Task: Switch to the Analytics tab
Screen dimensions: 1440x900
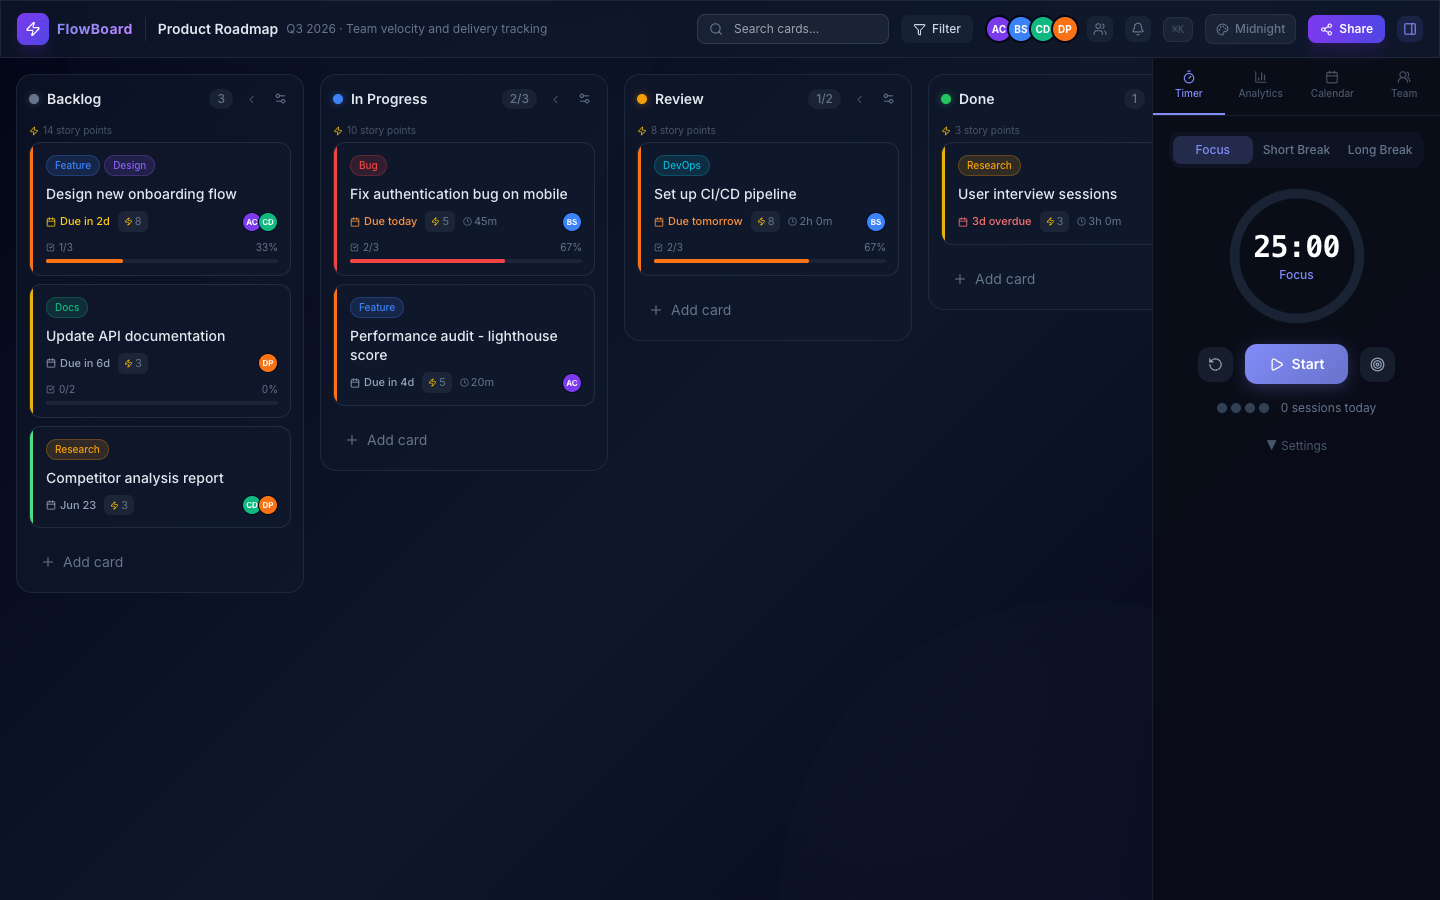Action: [x=1260, y=85]
